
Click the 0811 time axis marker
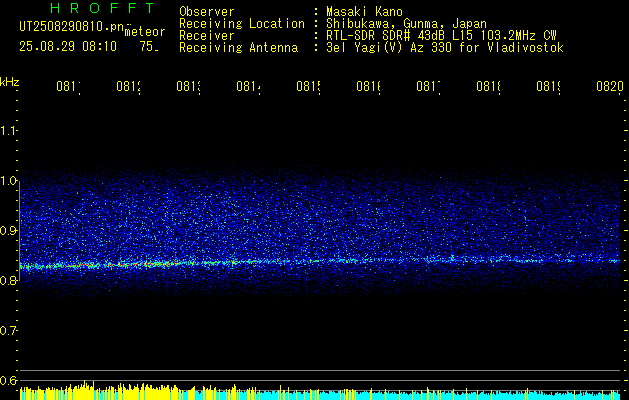coord(68,87)
